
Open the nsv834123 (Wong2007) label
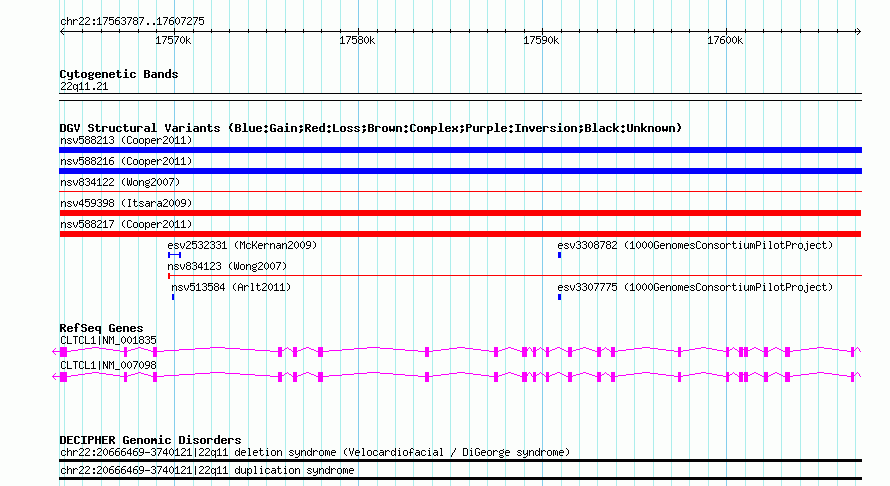pos(227,266)
